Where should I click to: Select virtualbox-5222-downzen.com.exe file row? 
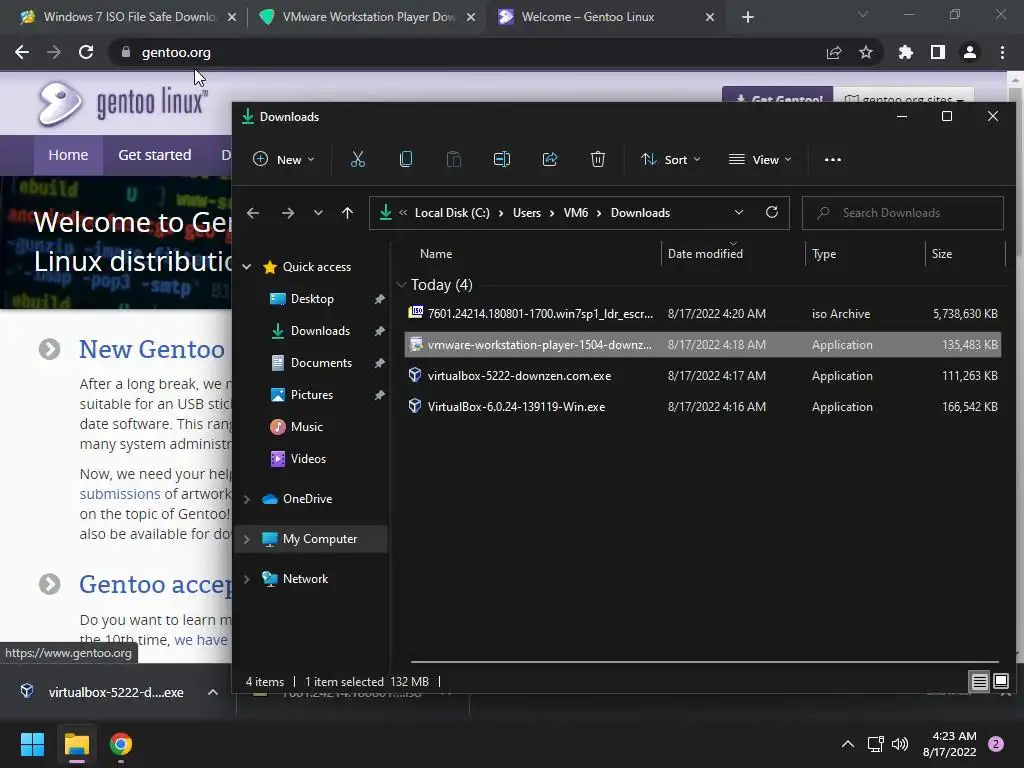click(x=703, y=376)
